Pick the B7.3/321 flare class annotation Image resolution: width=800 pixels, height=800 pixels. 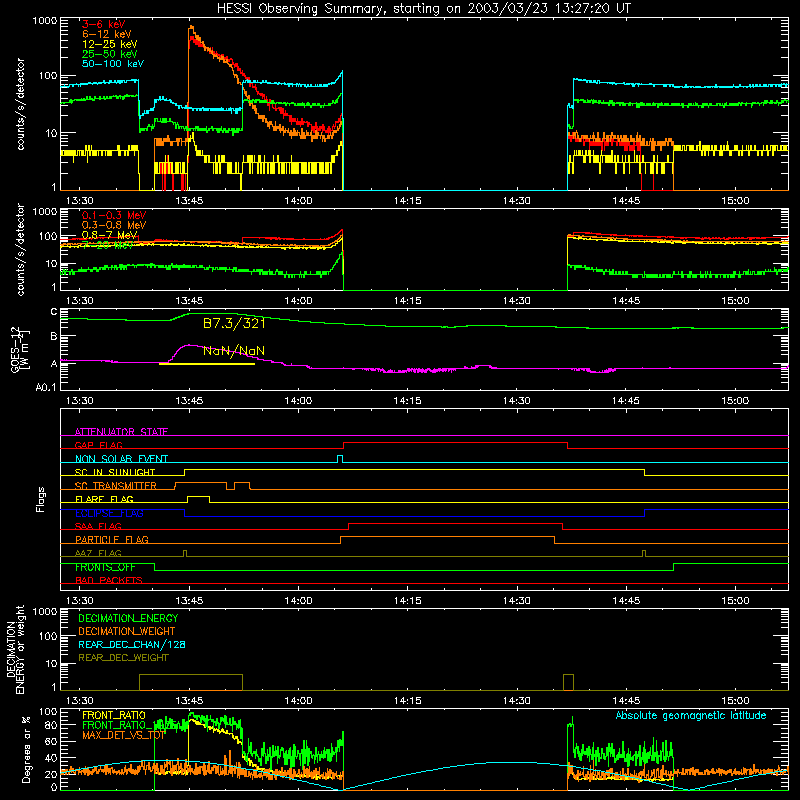tap(234, 323)
